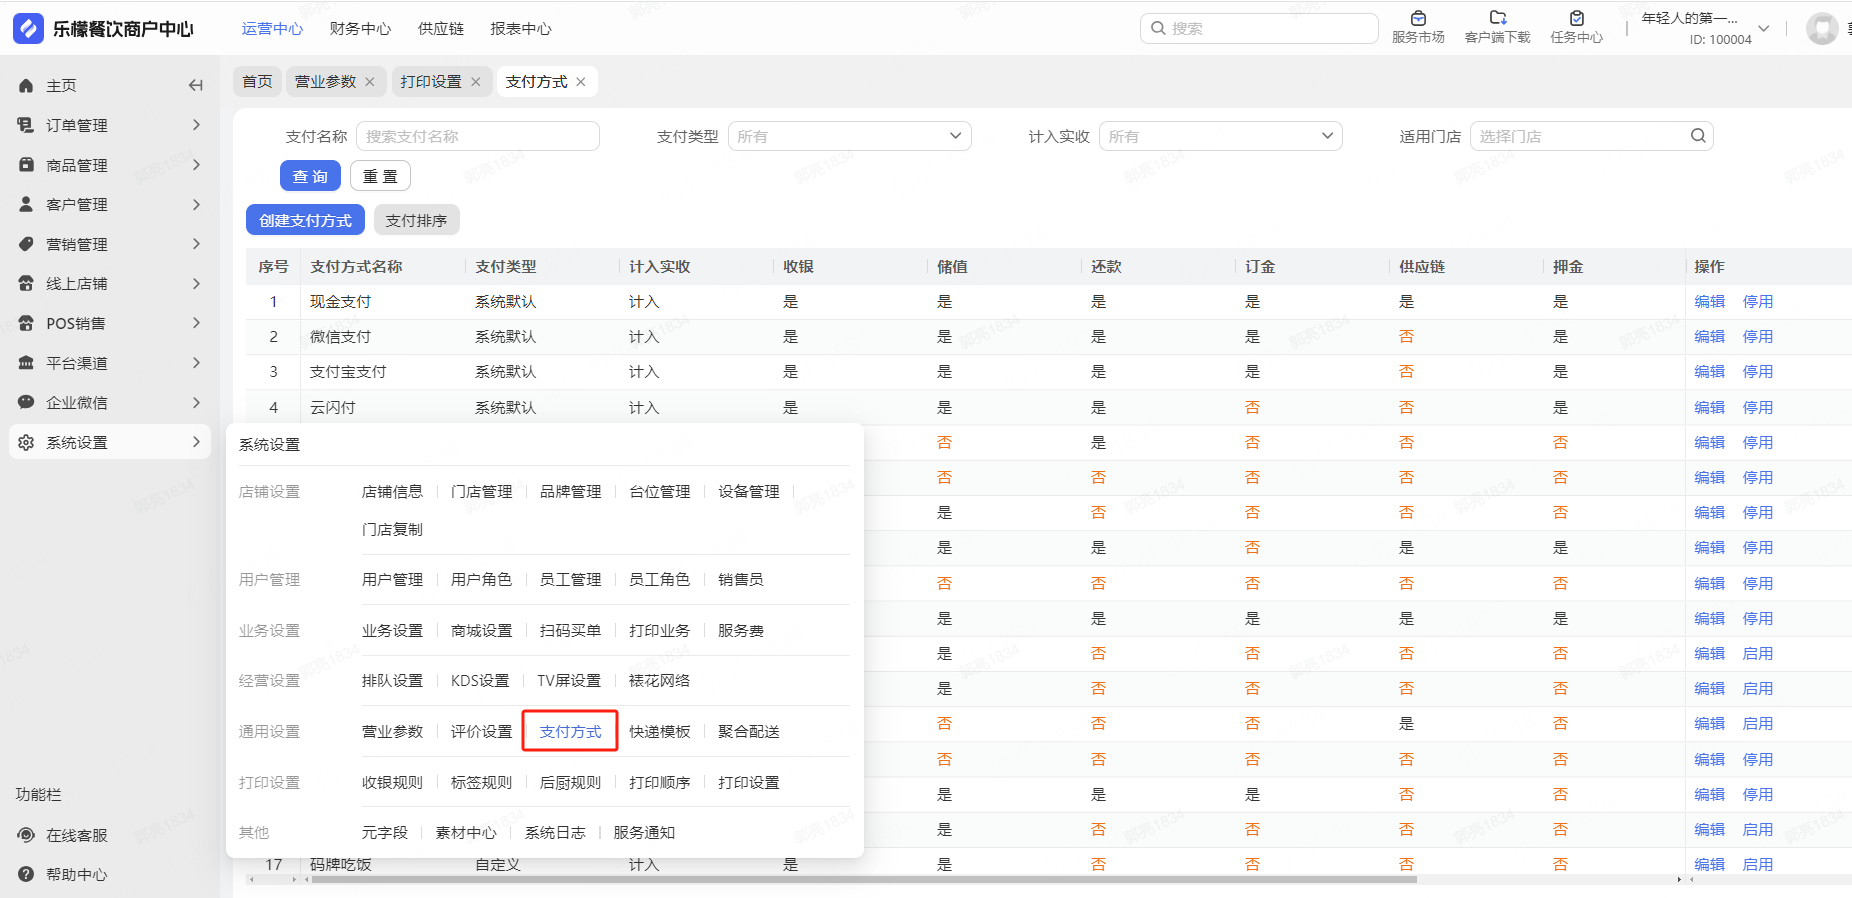This screenshot has height=898, width=1852.
Task: Click in the 支付名称 search field
Action: click(478, 136)
